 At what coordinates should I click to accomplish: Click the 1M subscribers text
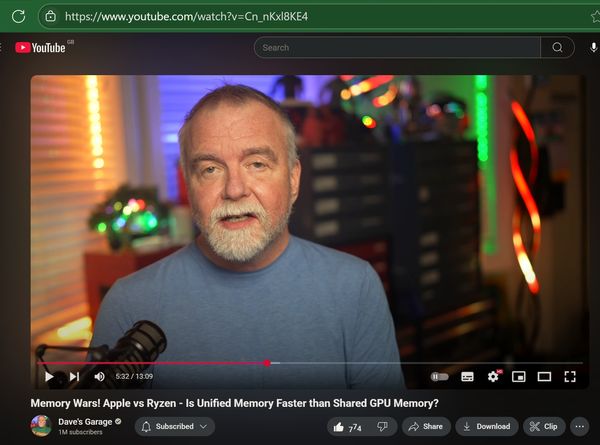(80, 432)
